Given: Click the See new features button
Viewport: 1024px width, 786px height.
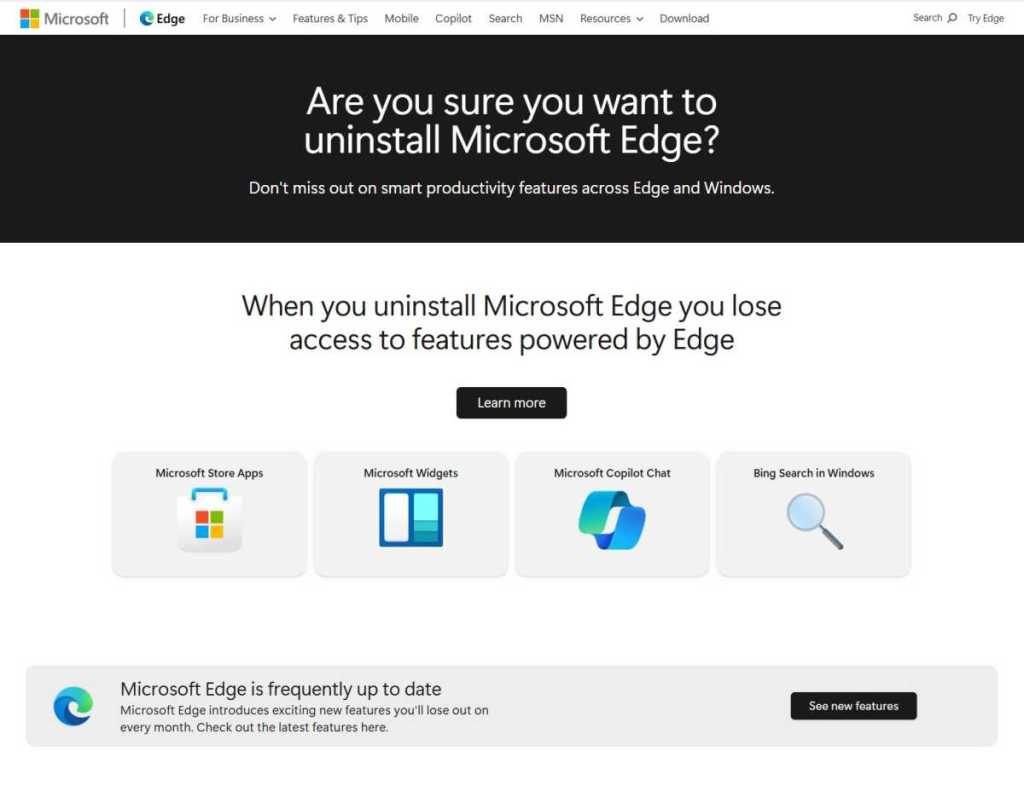Looking at the screenshot, I should coord(853,705).
